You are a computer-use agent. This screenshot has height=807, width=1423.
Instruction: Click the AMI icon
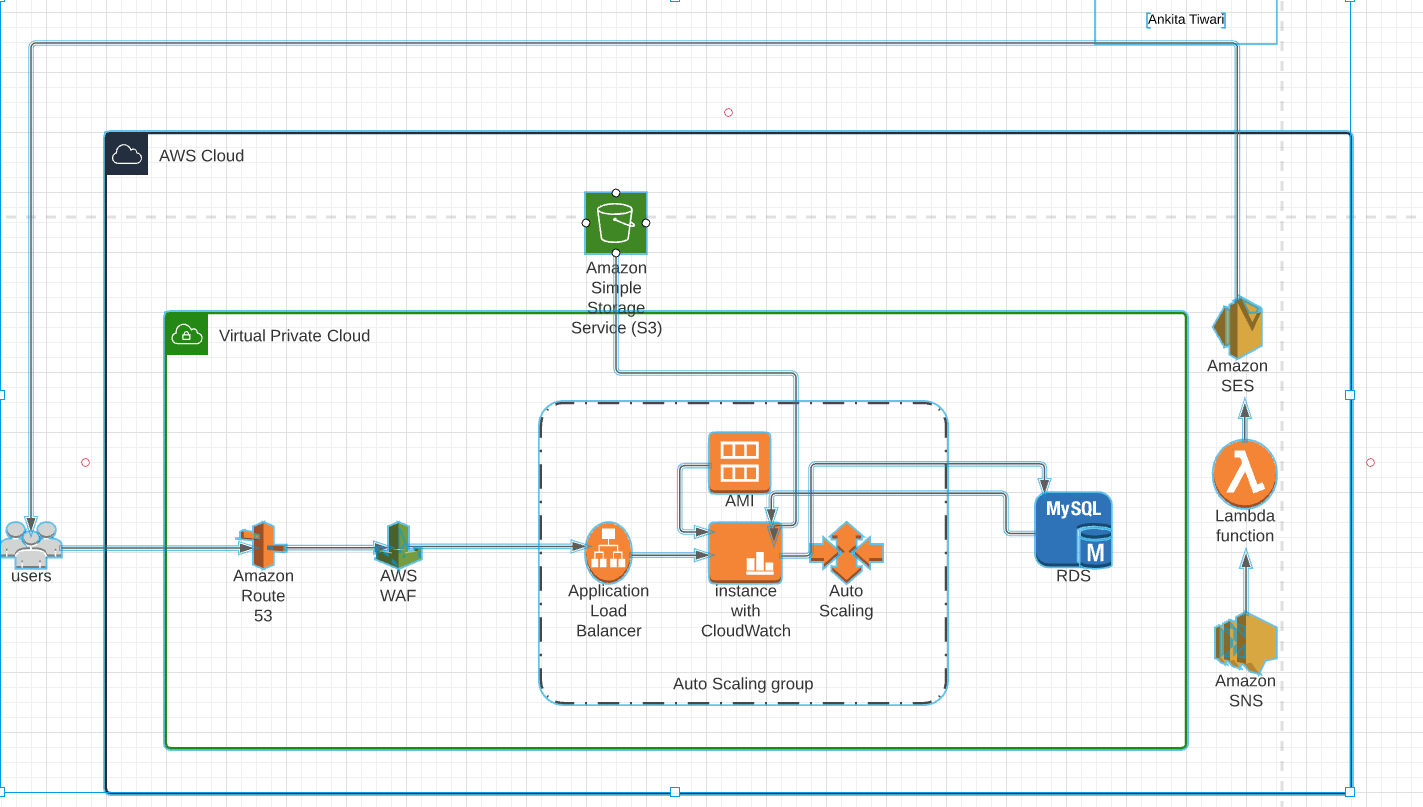point(739,462)
